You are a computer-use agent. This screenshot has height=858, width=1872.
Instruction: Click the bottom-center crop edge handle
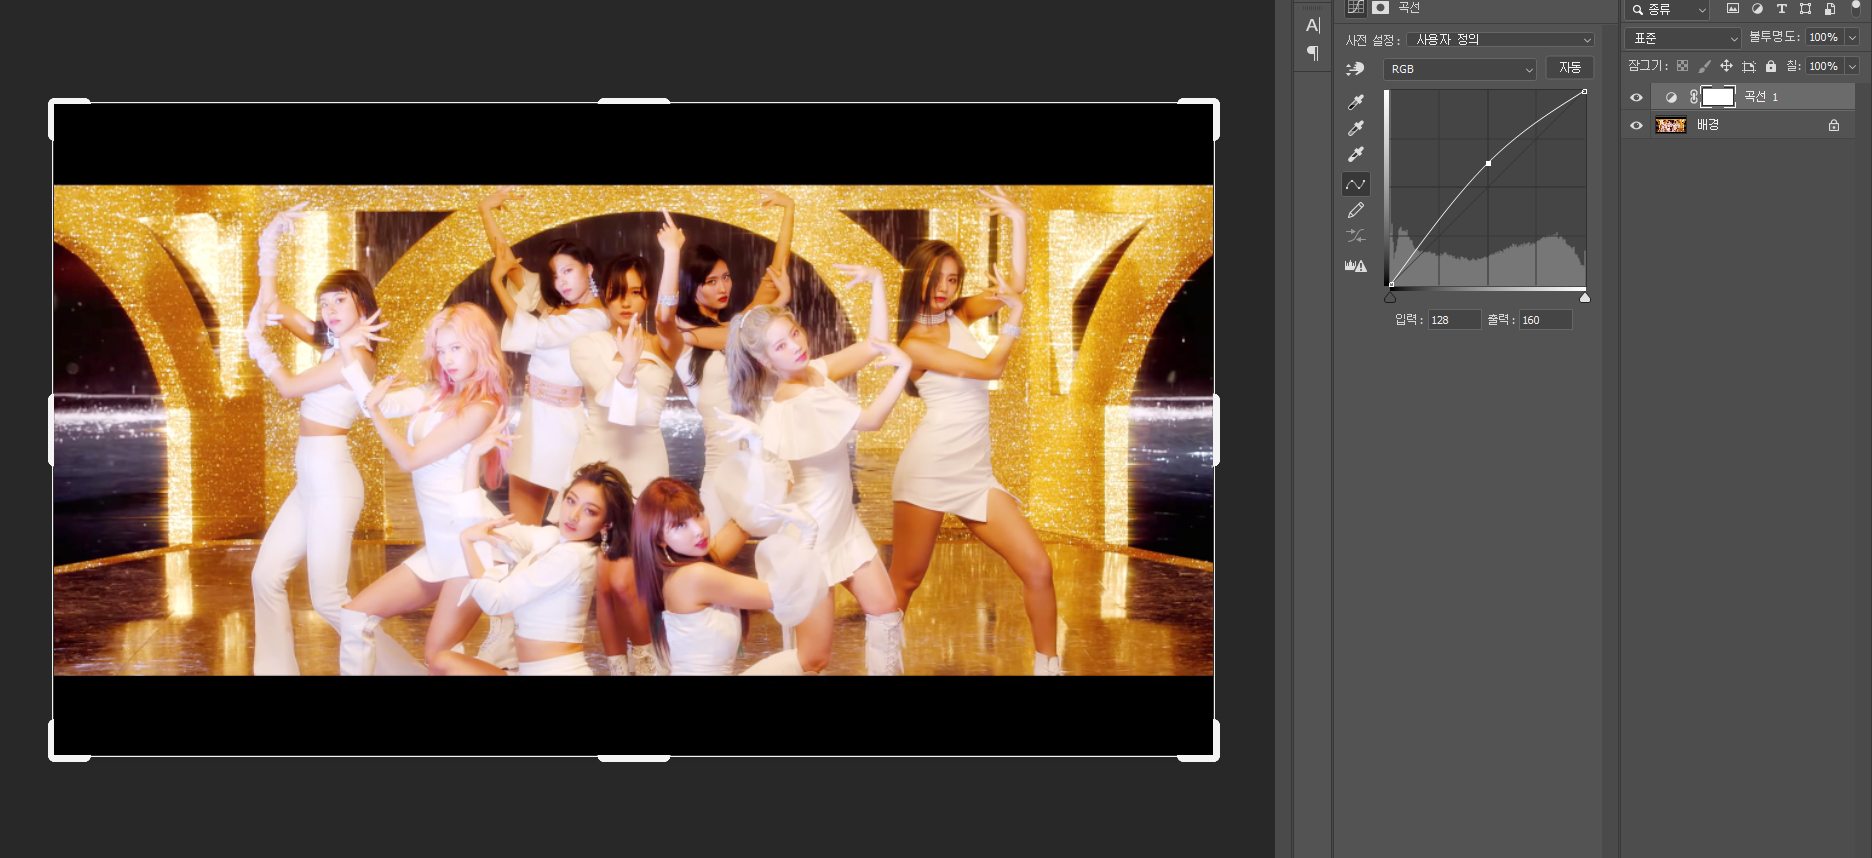(634, 758)
